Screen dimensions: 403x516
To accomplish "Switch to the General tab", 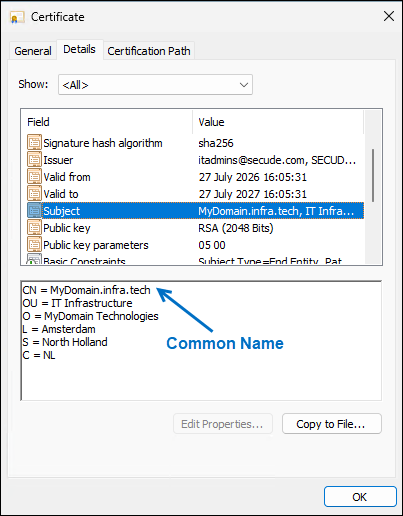I will (x=33, y=51).
